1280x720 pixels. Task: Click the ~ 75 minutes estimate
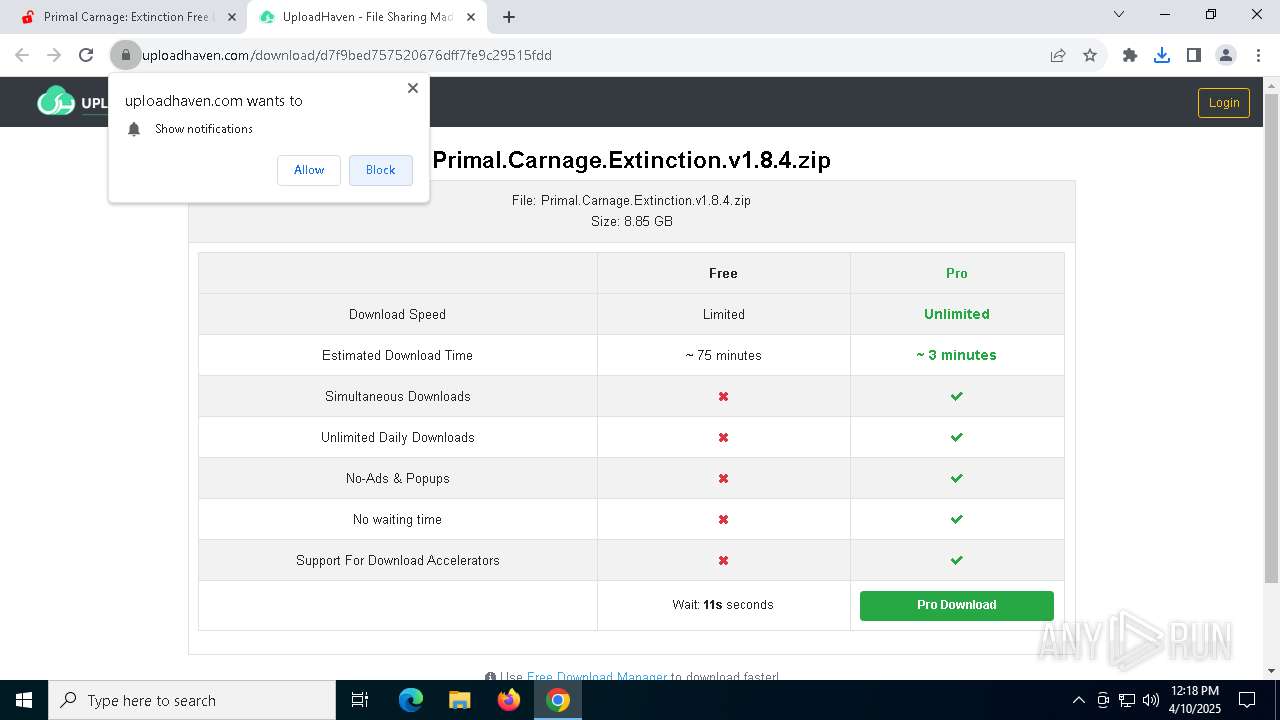click(x=723, y=355)
